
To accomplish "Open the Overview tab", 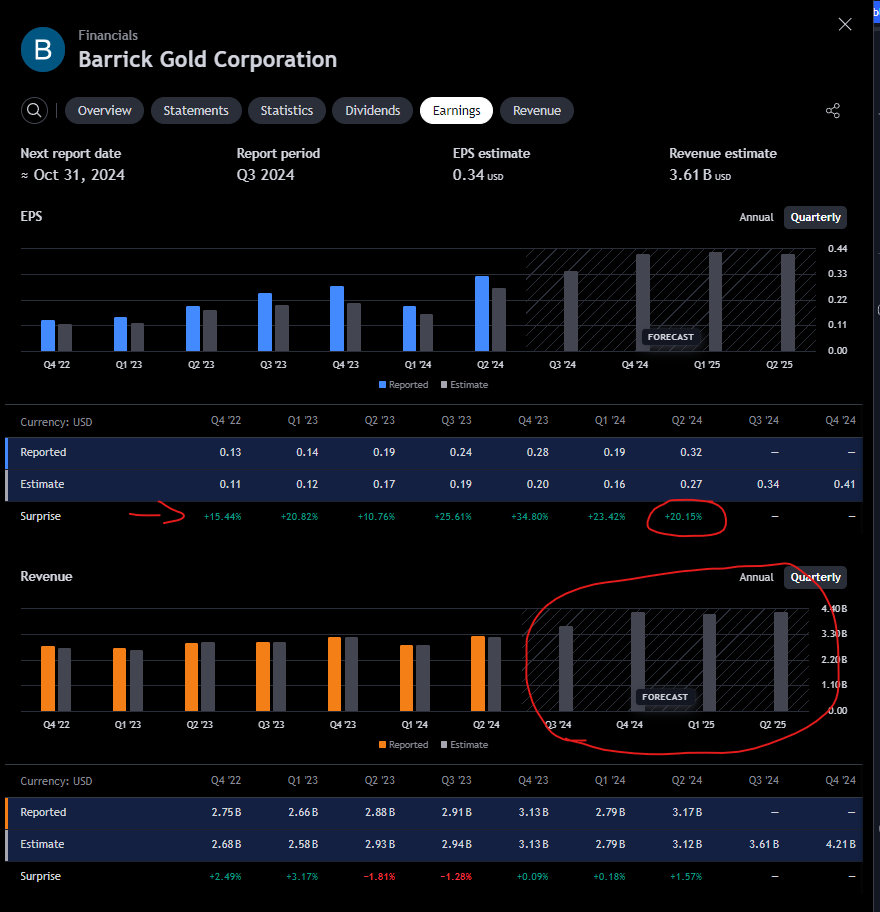I will pos(105,111).
